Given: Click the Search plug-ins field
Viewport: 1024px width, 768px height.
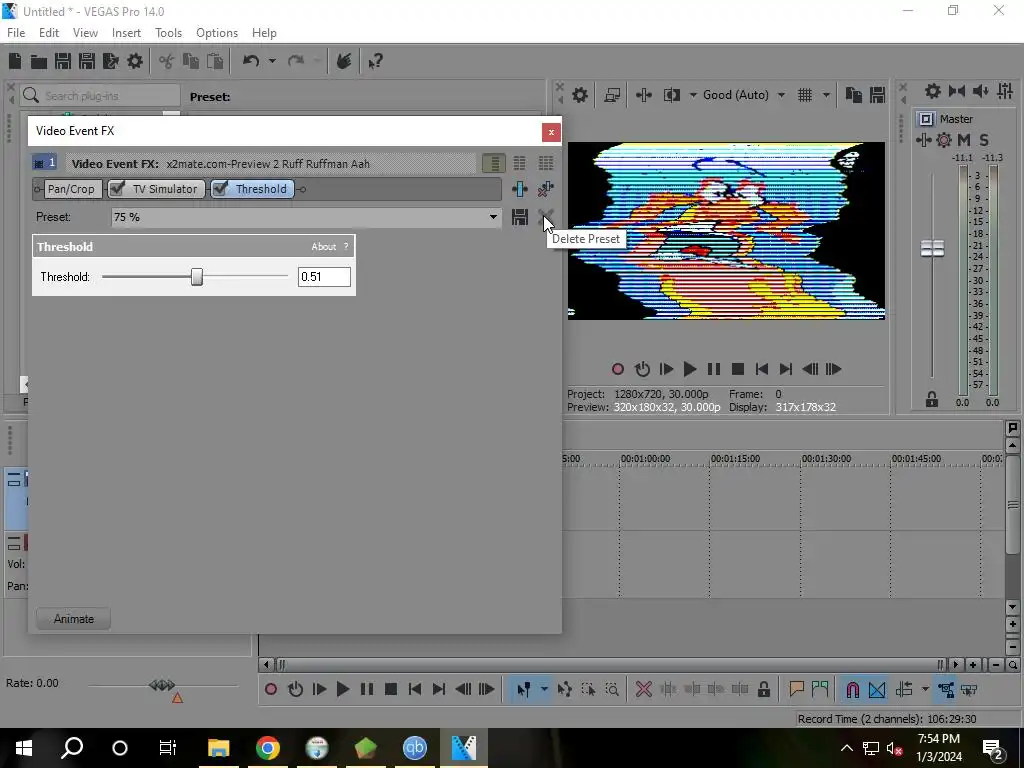Looking at the screenshot, I should [x=100, y=96].
